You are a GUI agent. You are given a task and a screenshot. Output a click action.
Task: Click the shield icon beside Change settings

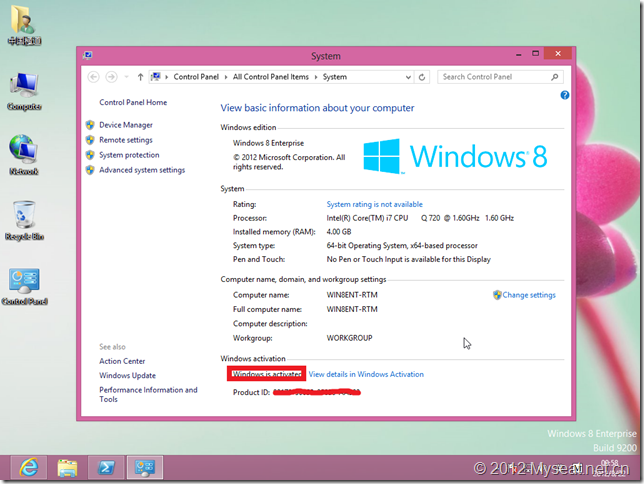[x=497, y=295]
